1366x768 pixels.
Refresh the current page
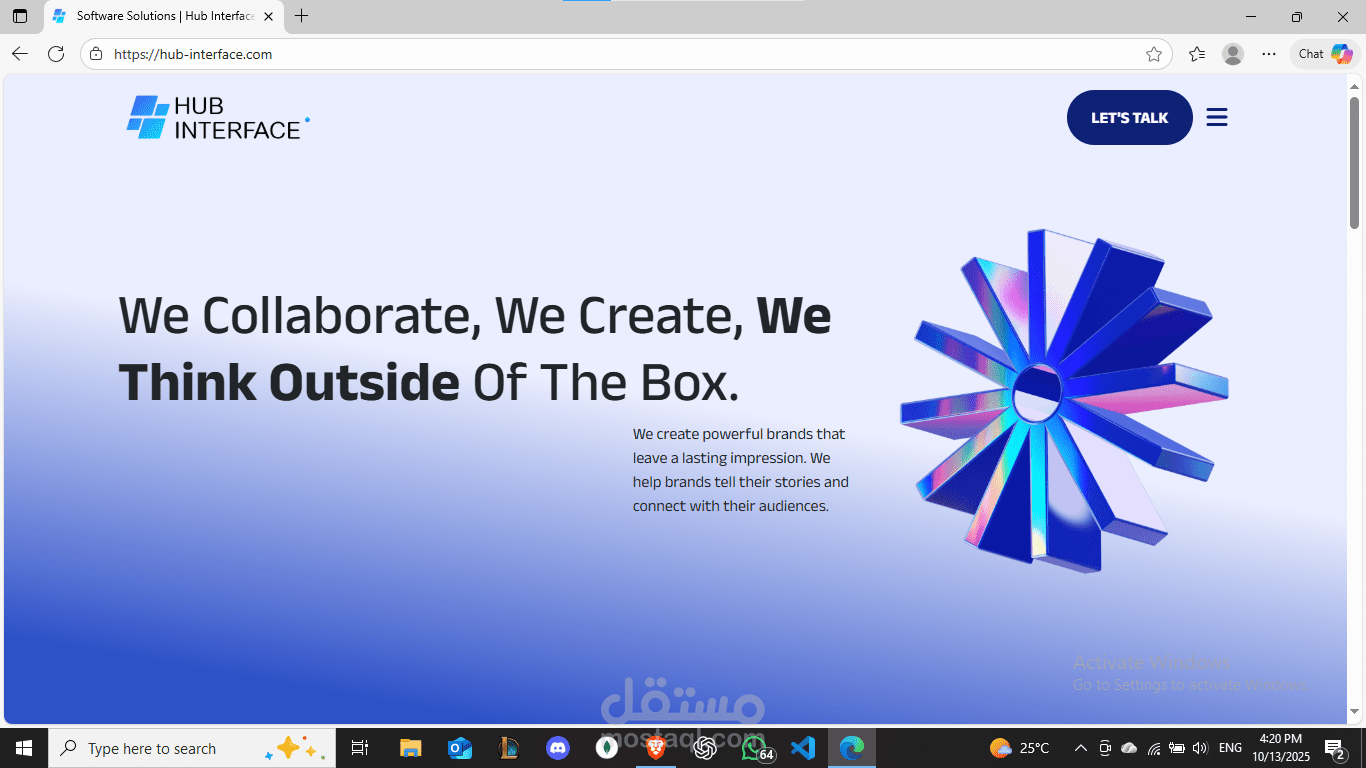[x=56, y=54]
